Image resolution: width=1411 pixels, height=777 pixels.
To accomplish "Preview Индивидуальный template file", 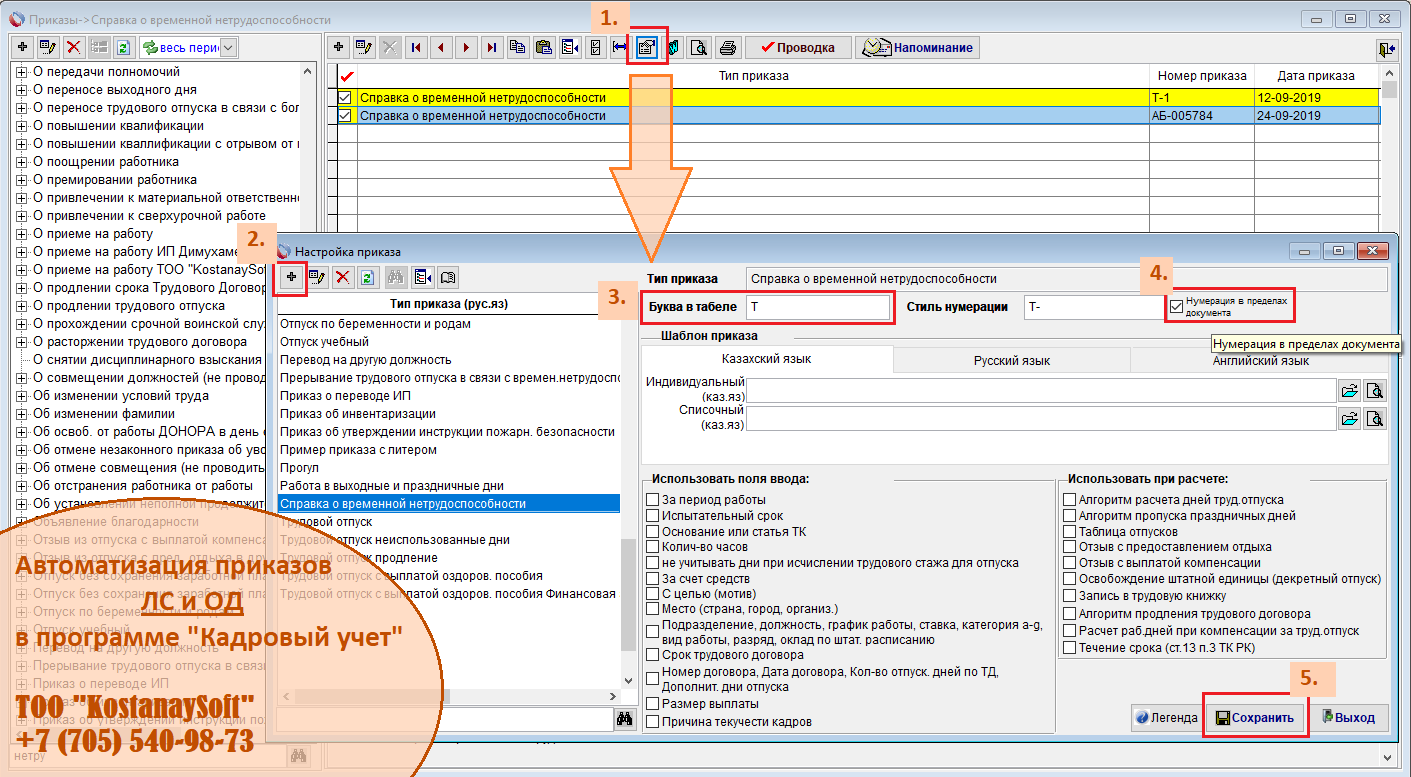I will (1375, 391).
